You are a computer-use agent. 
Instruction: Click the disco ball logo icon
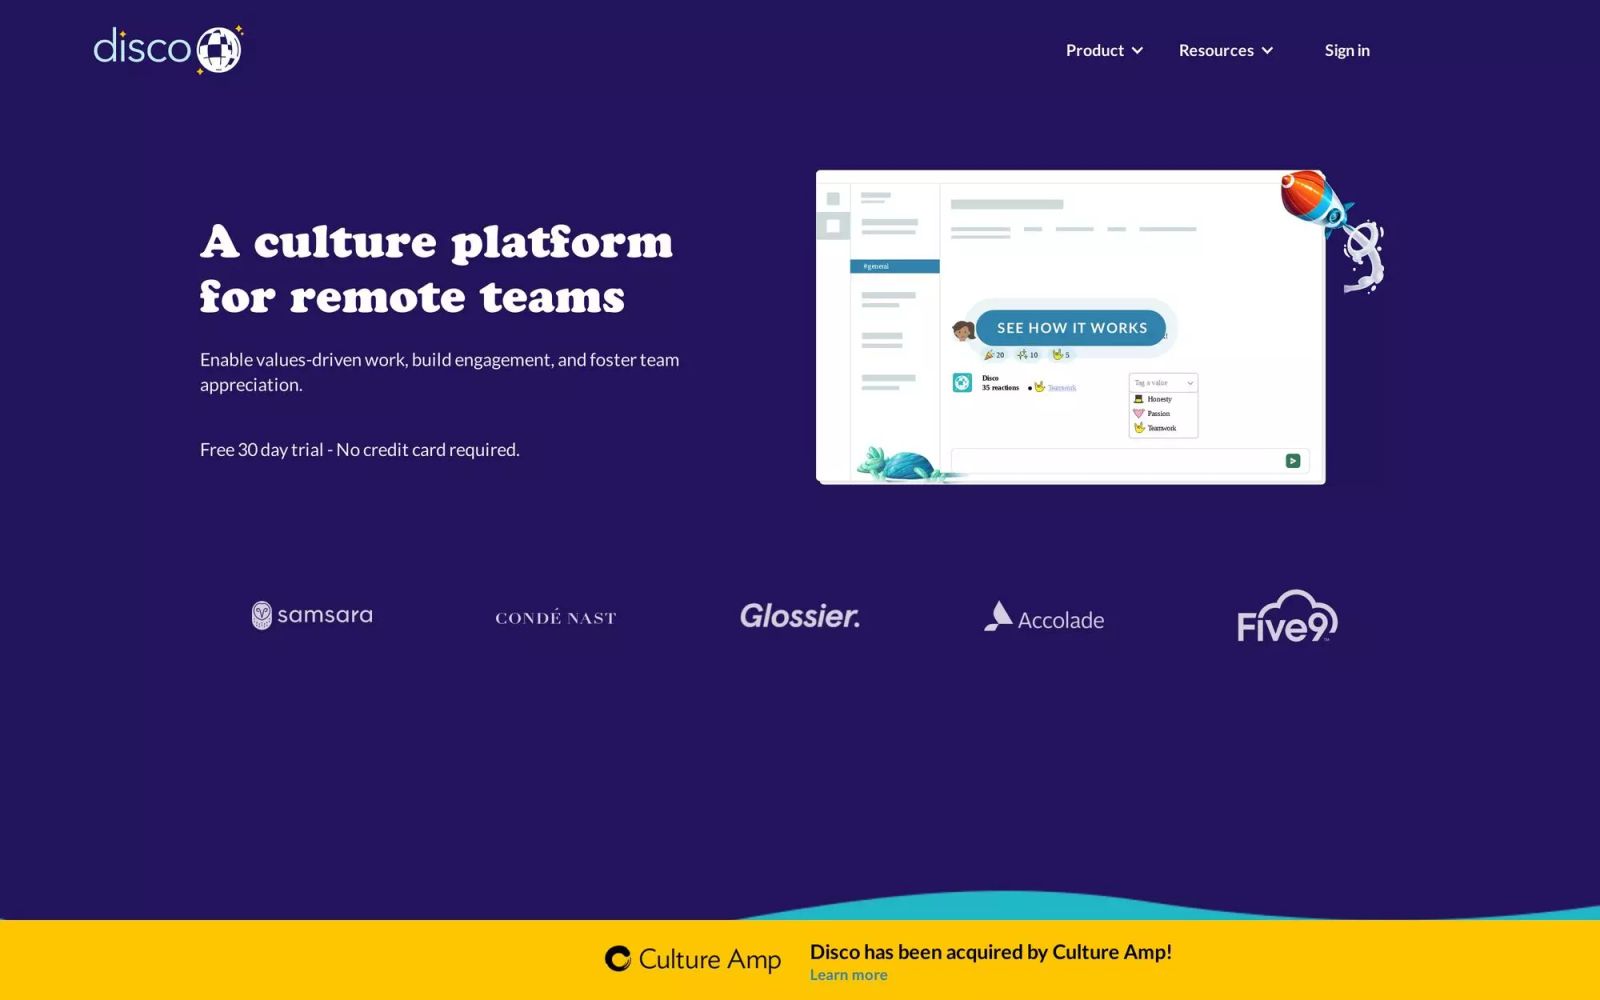(x=219, y=50)
